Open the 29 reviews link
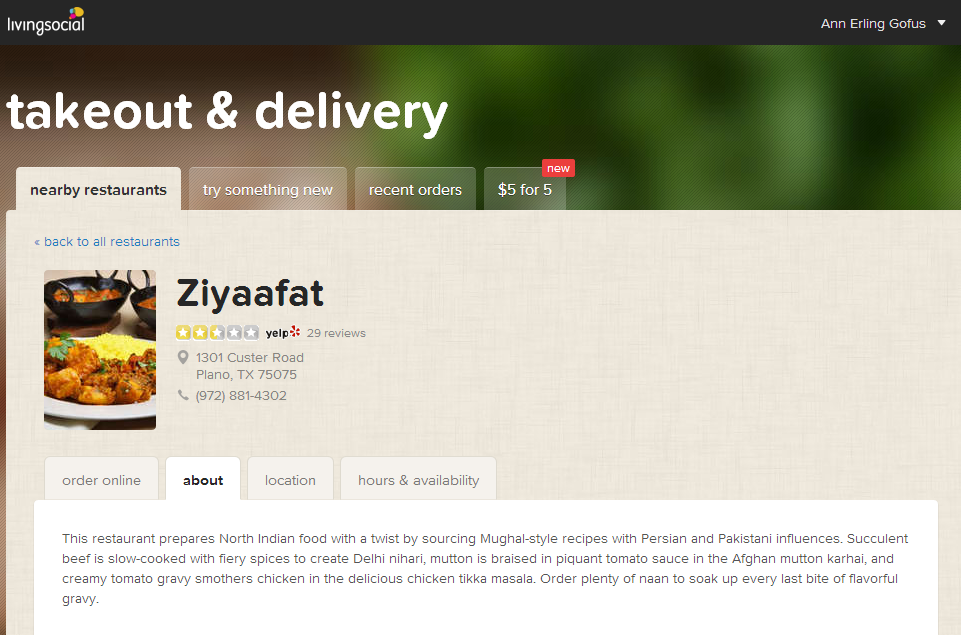The width and height of the screenshot is (961, 635). [336, 333]
